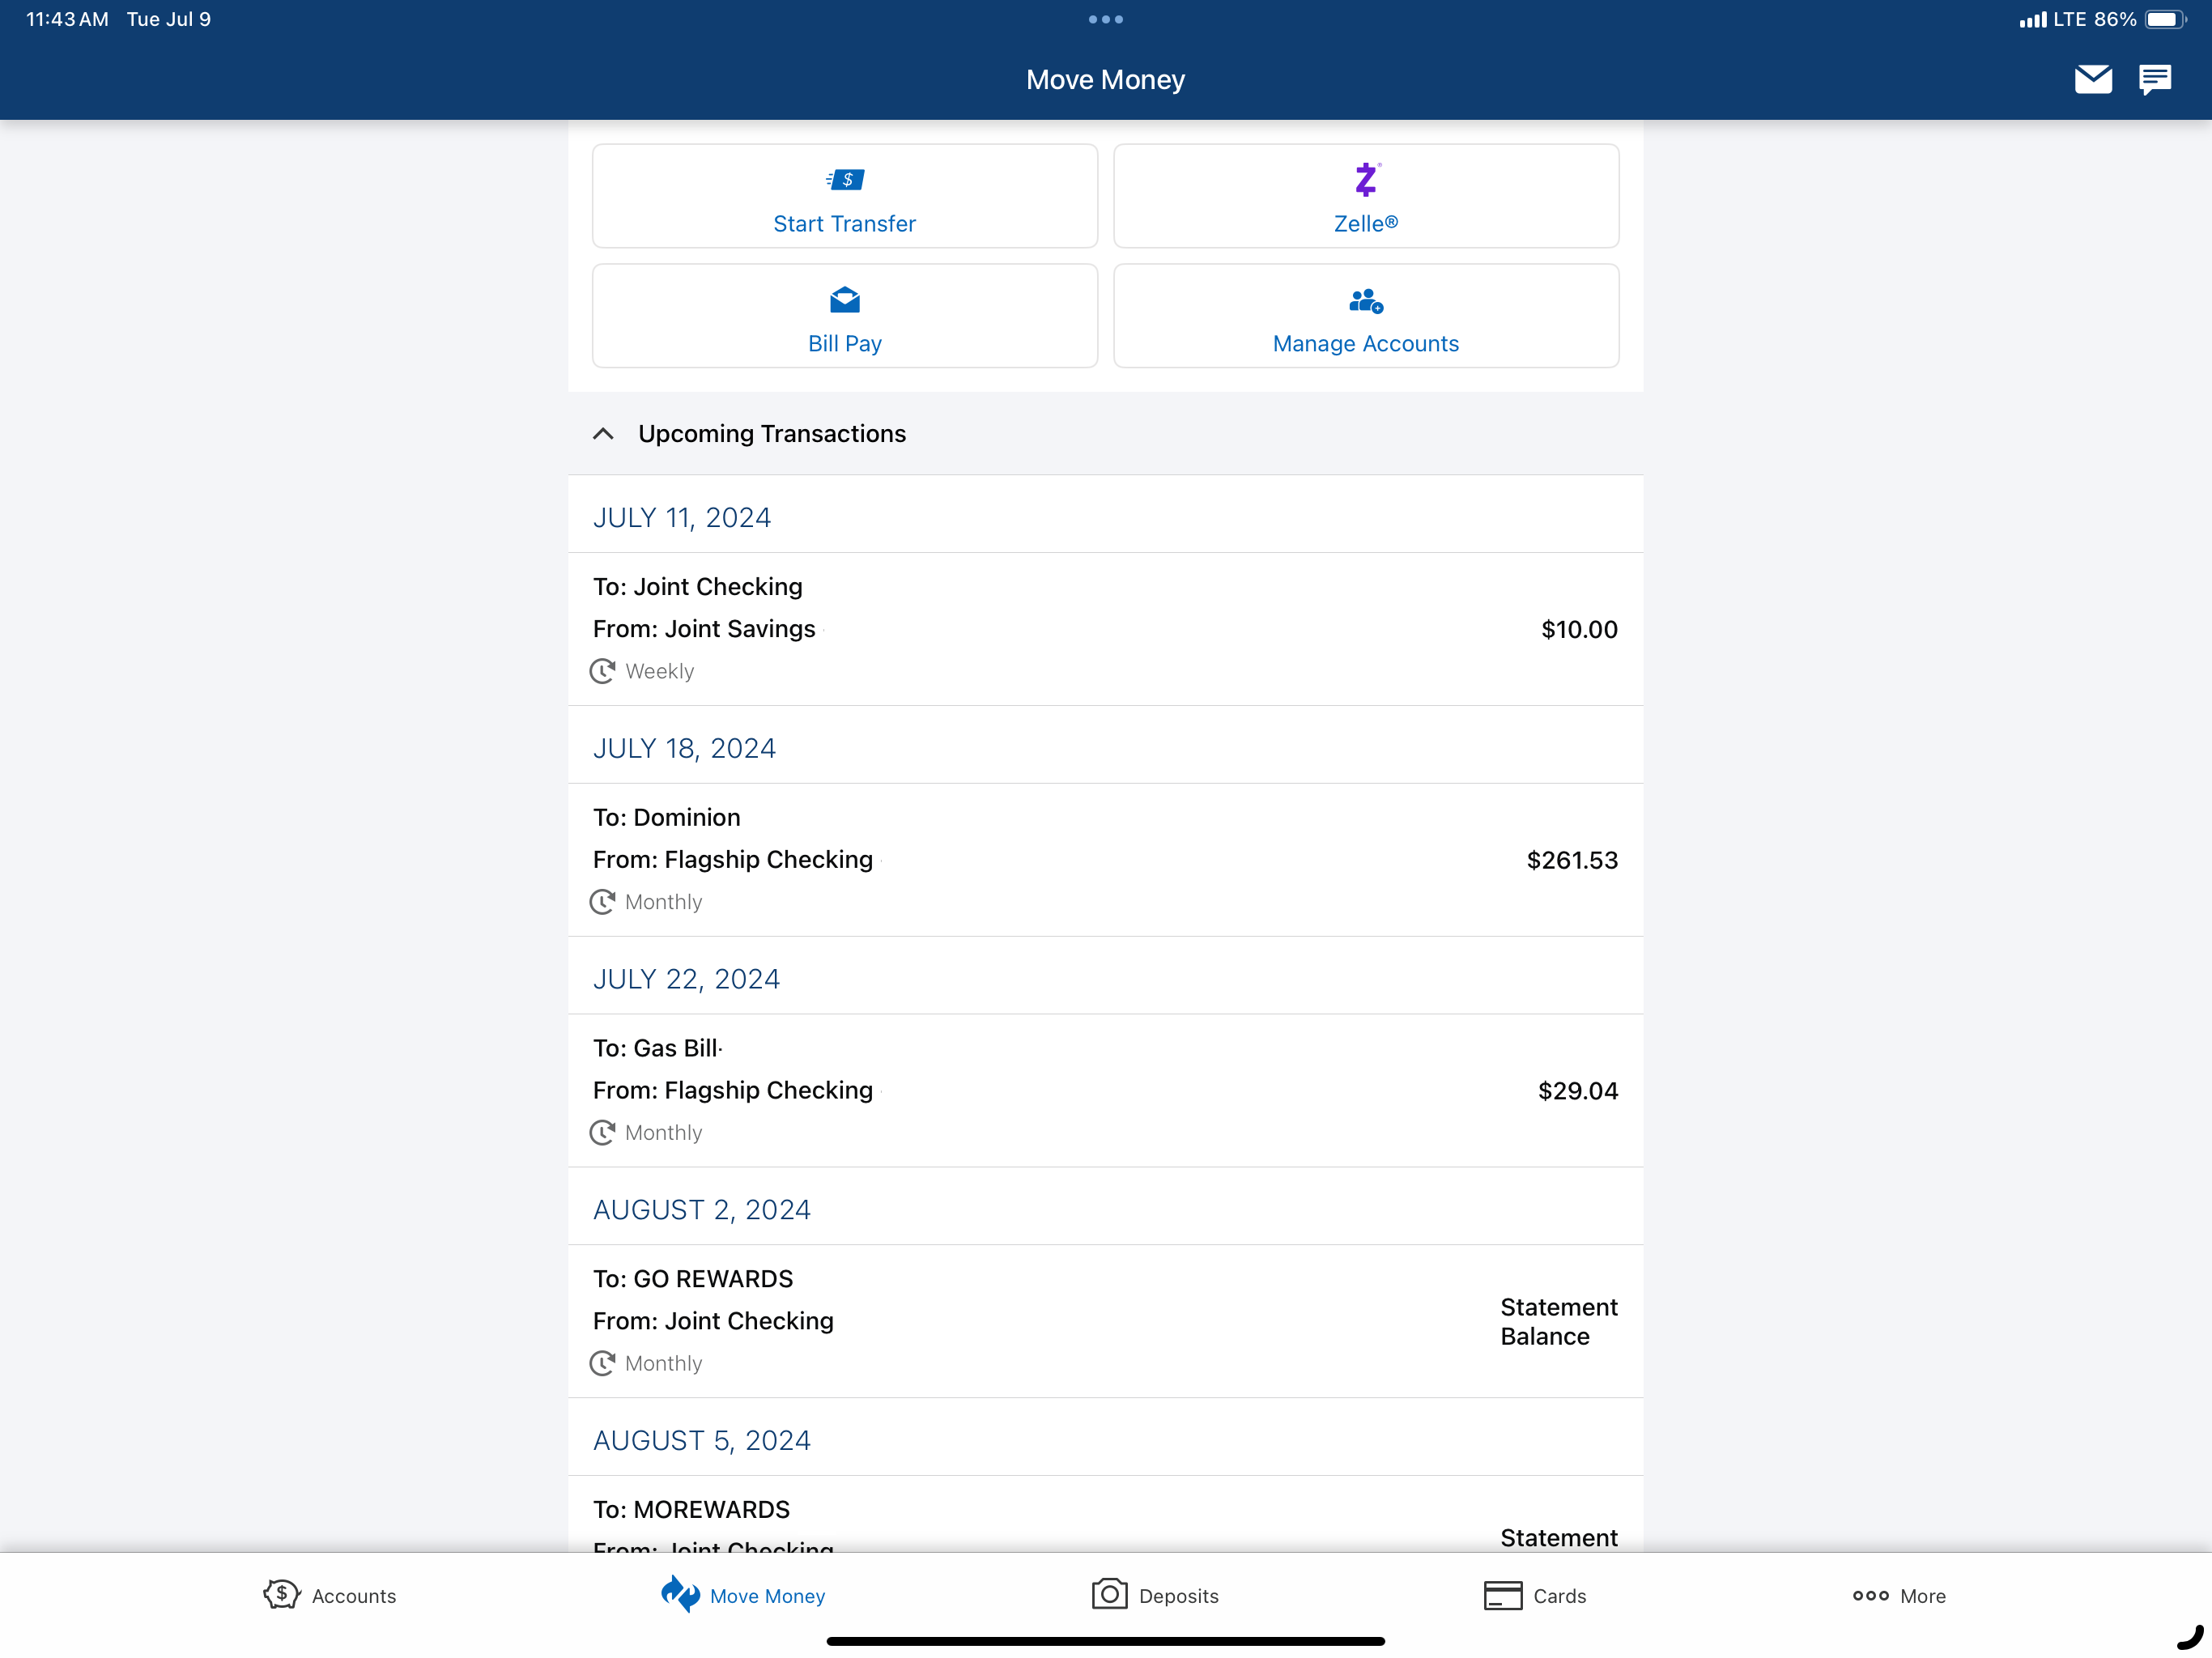Tap recurring clock icon for Dominion payment
2212x1658 pixels.
tap(602, 902)
